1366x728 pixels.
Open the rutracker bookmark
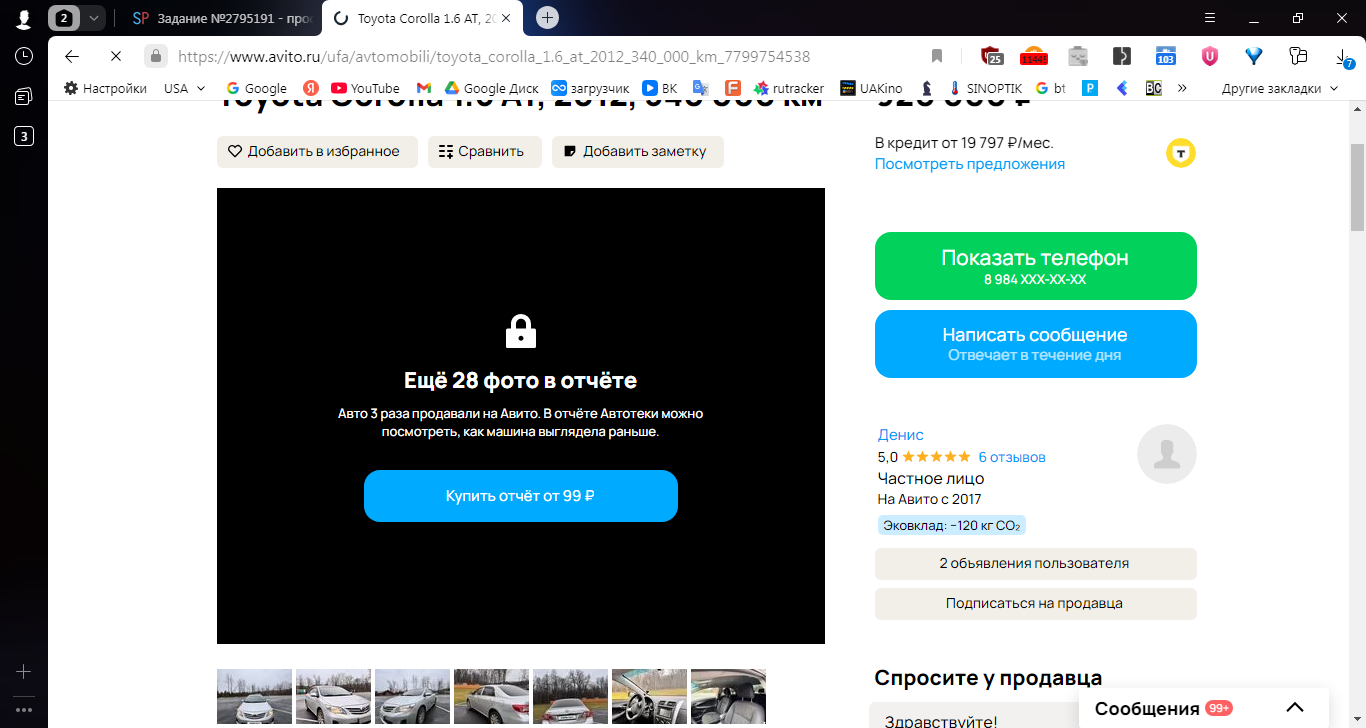[789, 88]
